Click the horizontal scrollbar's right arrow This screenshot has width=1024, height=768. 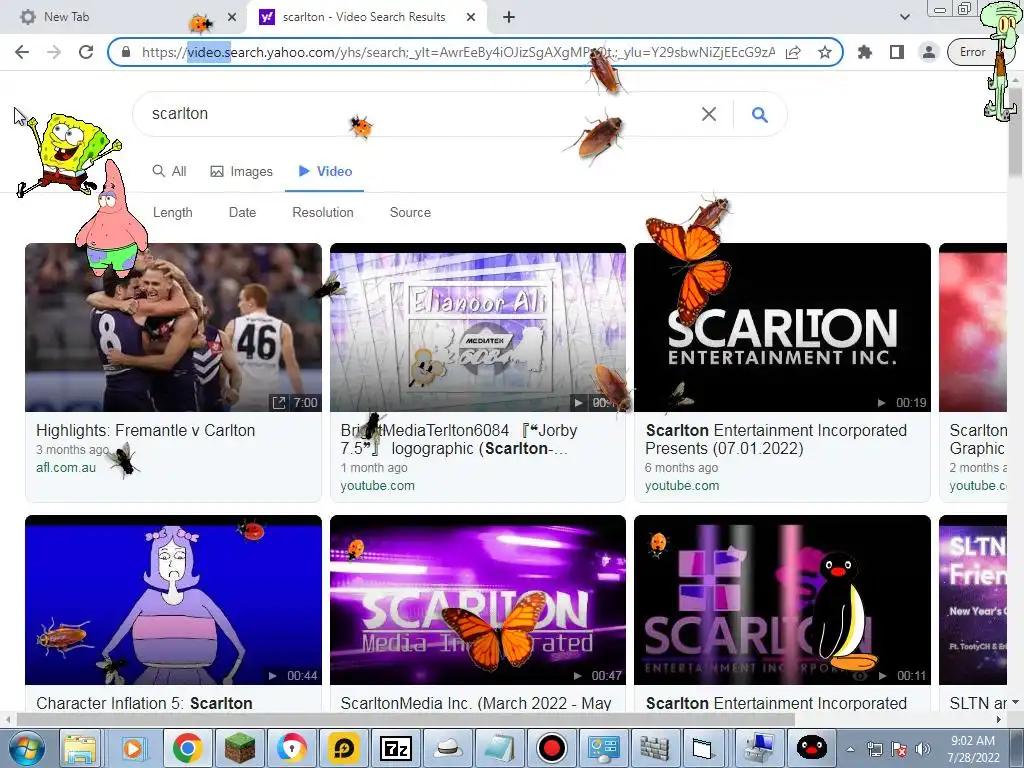point(998,720)
